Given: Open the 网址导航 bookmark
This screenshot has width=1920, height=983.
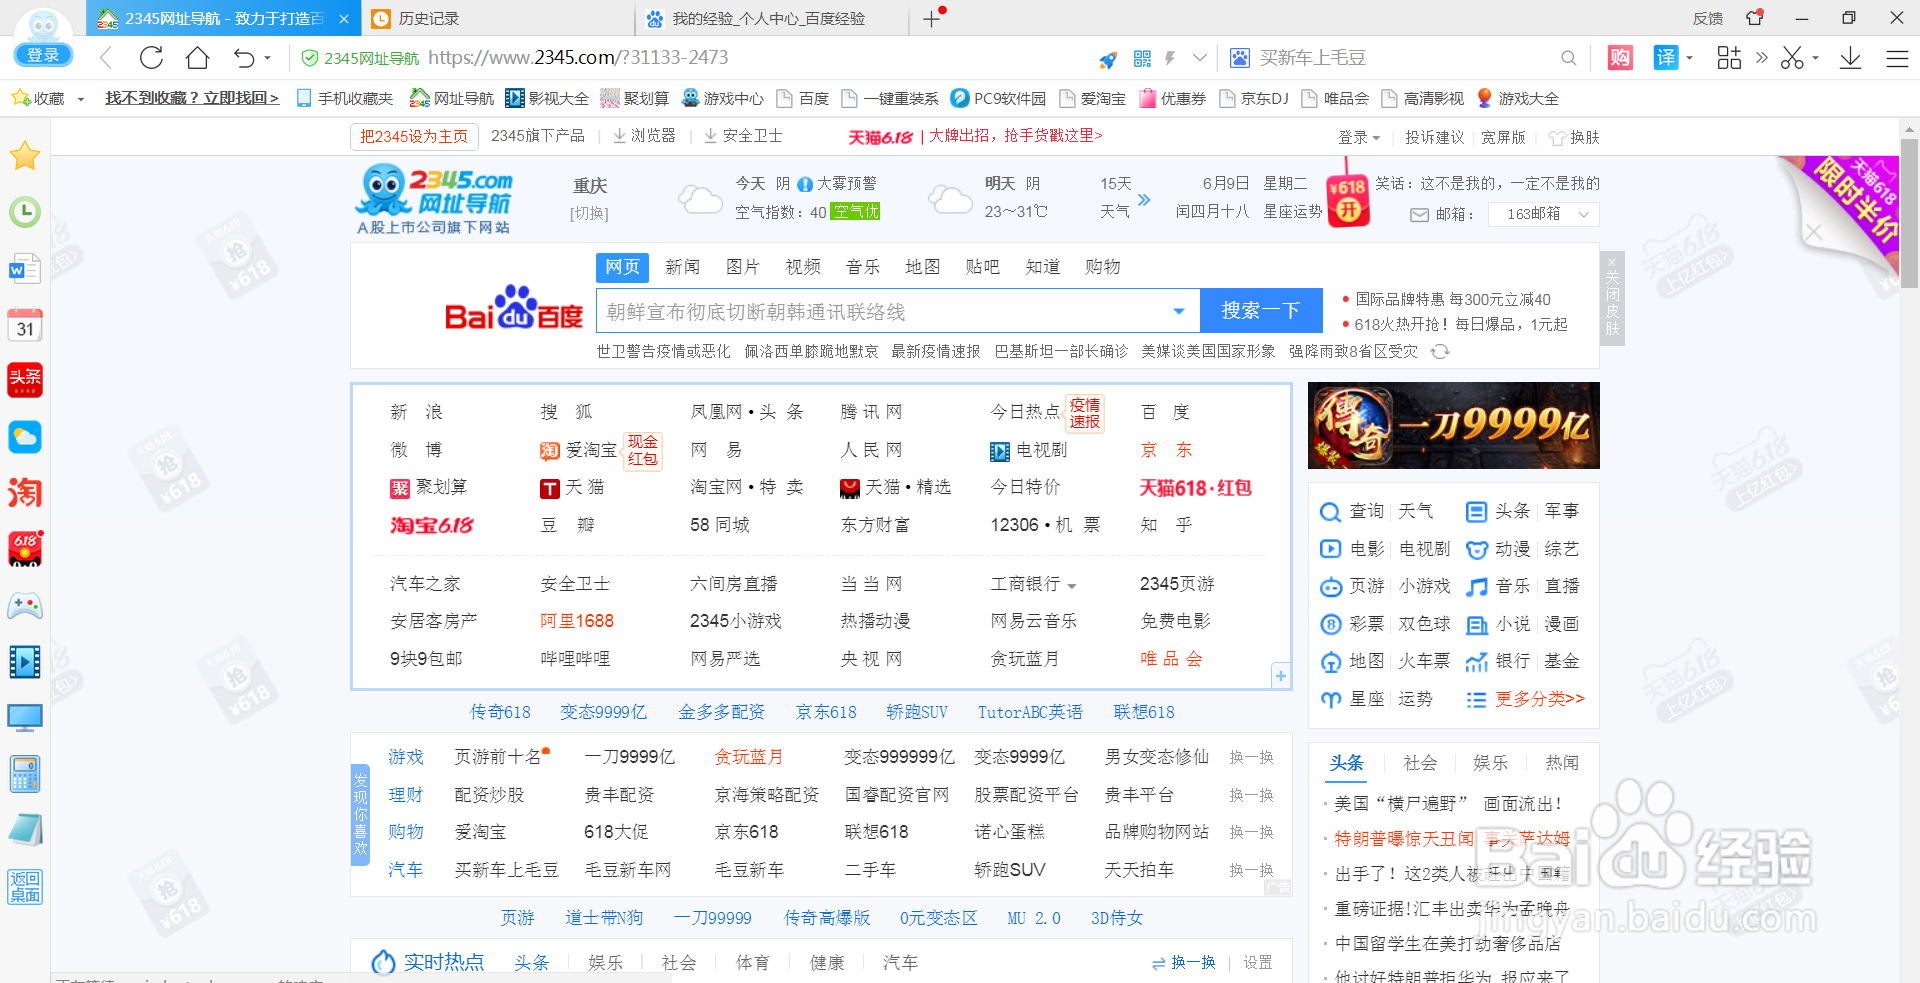Looking at the screenshot, I should click(x=452, y=99).
